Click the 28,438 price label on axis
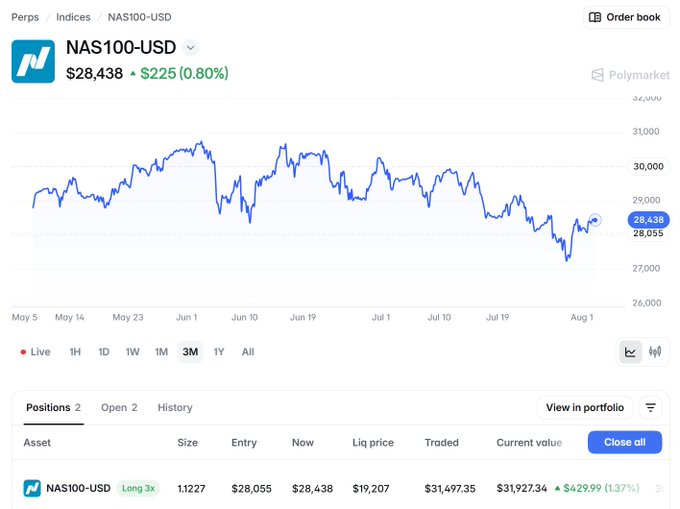680x509 pixels. (x=649, y=220)
